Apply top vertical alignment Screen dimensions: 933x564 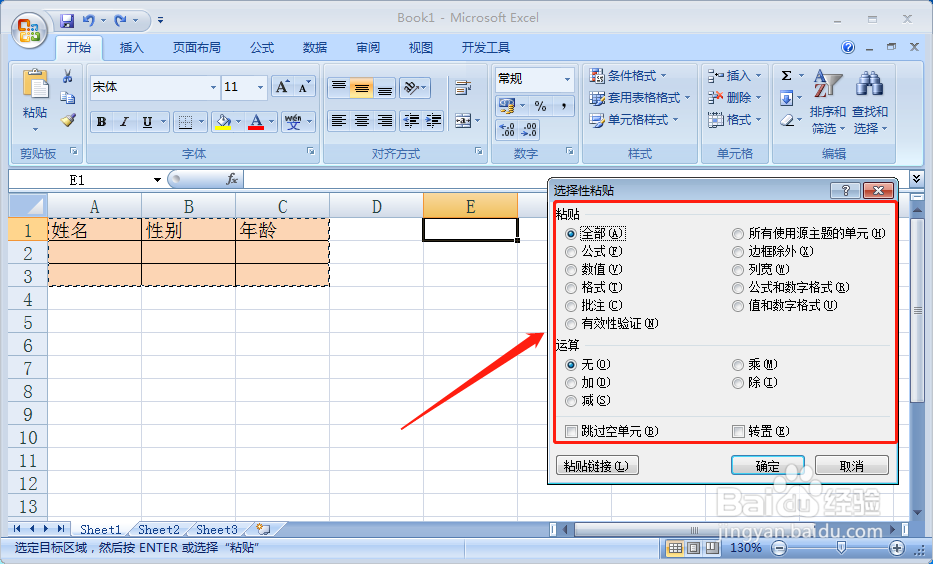click(339, 88)
